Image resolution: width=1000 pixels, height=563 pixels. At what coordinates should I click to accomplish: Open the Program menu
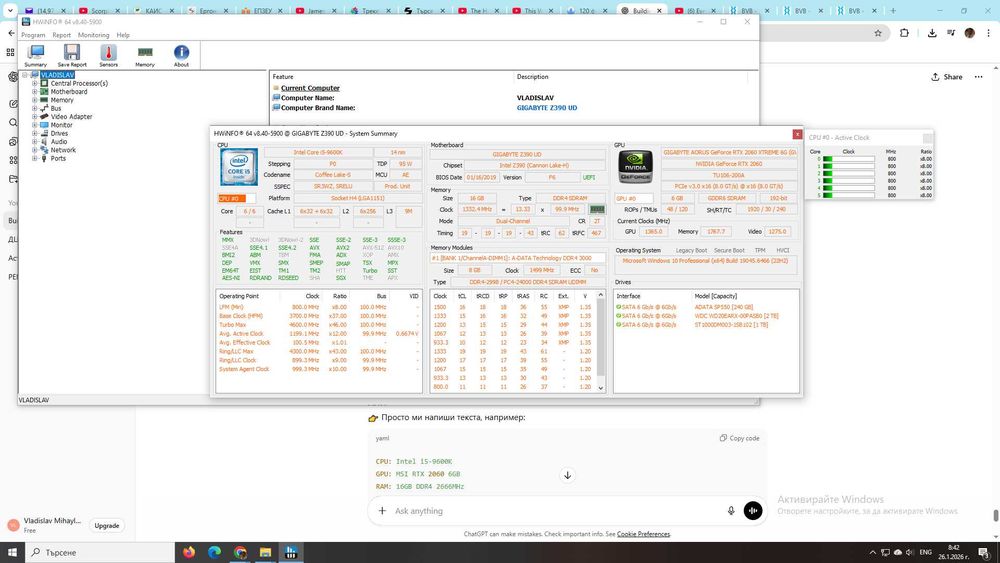(33, 35)
